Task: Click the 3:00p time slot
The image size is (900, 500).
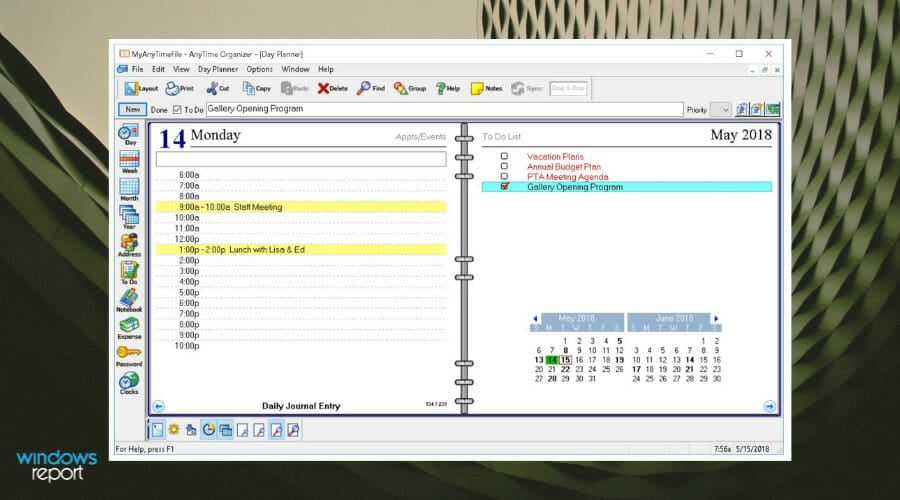Action: point(301,271)
